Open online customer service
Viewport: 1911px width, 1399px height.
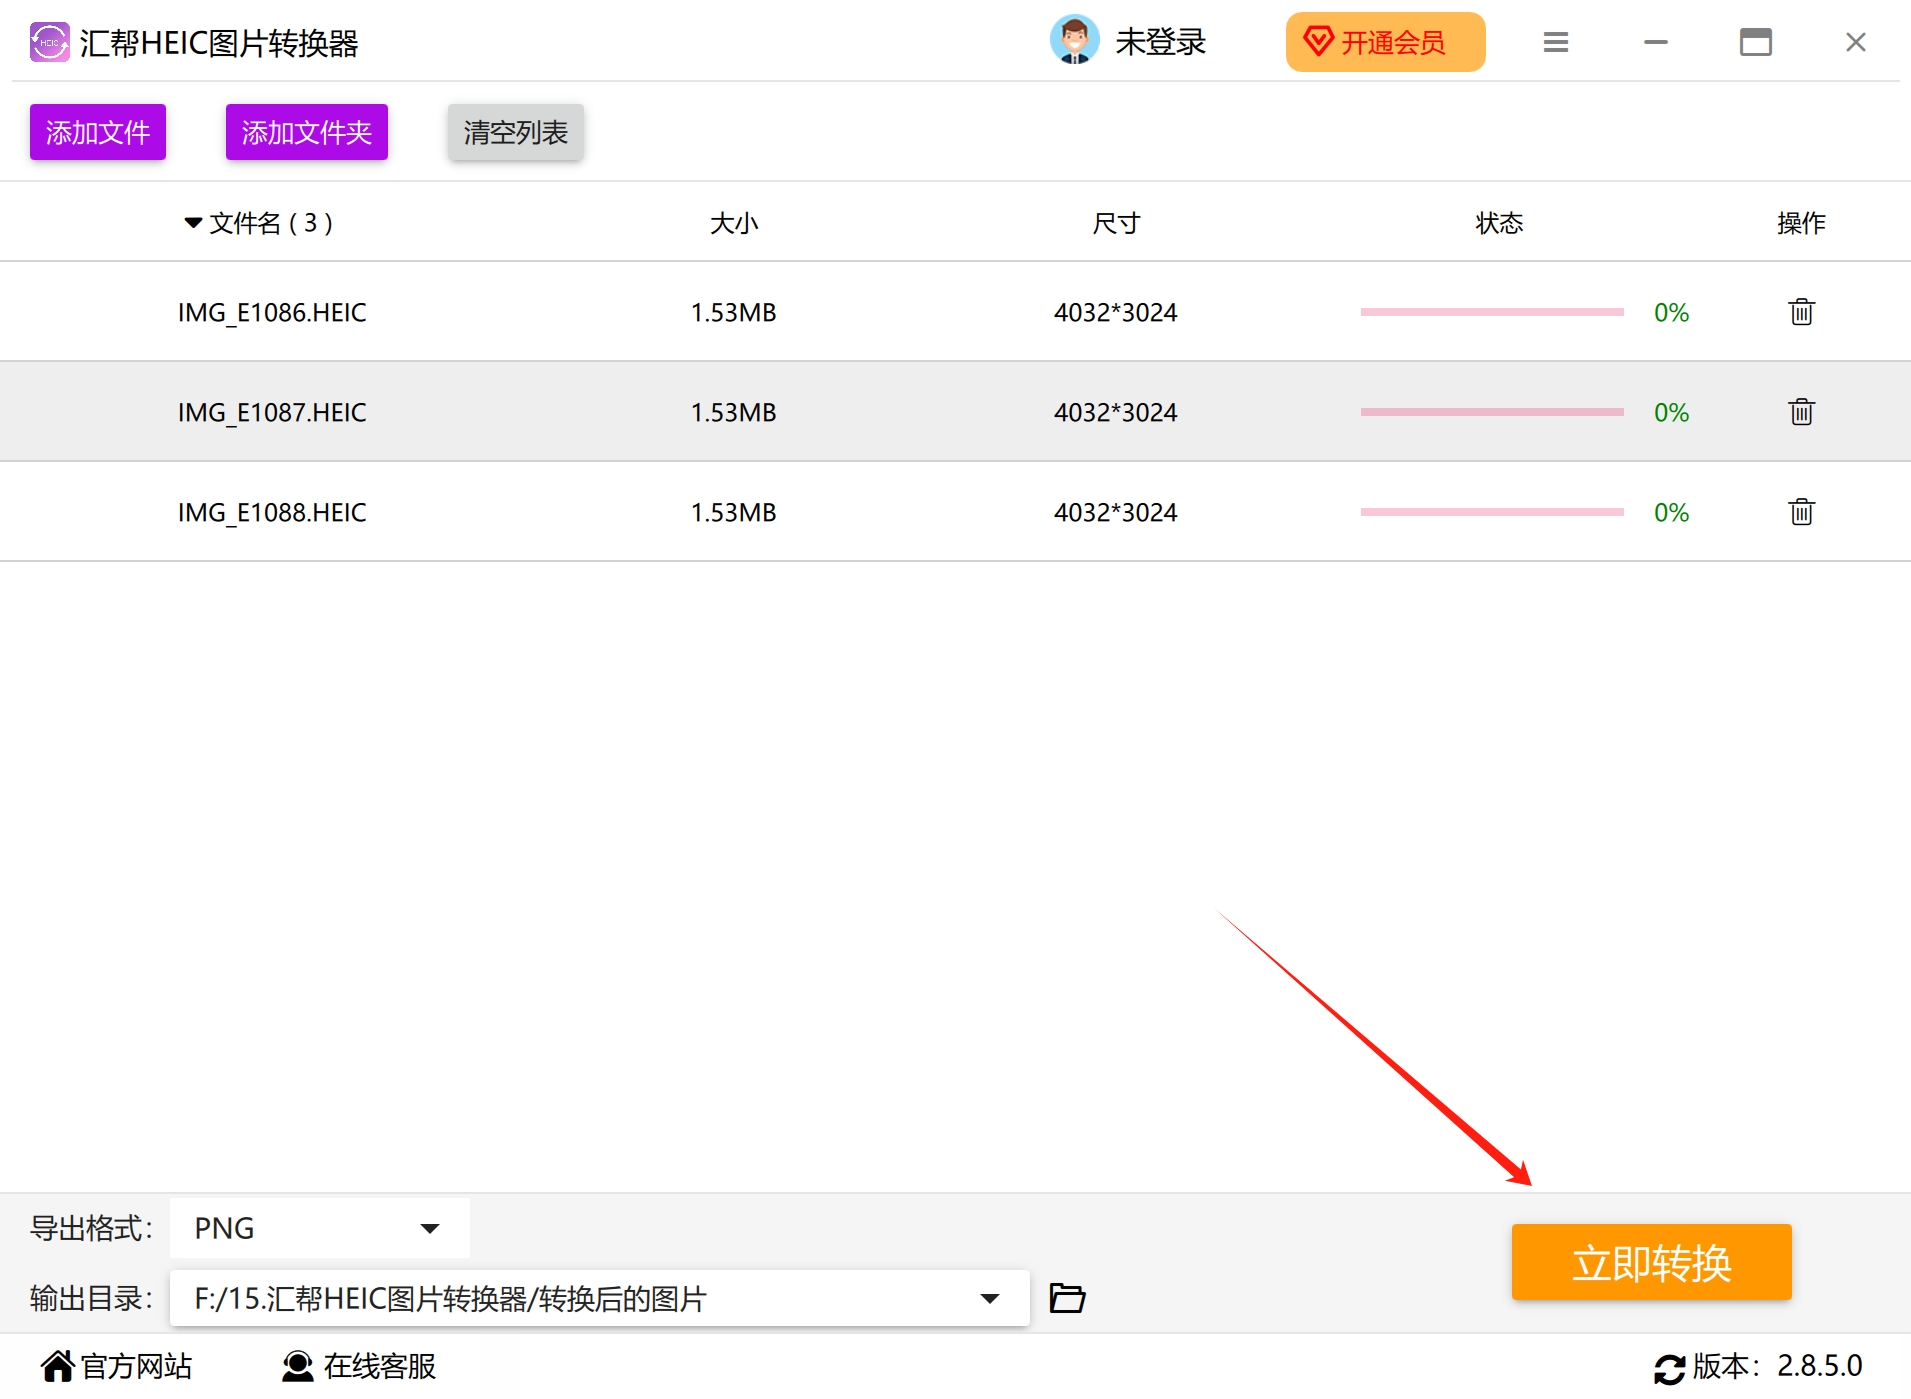click(x=359, y=1366)
